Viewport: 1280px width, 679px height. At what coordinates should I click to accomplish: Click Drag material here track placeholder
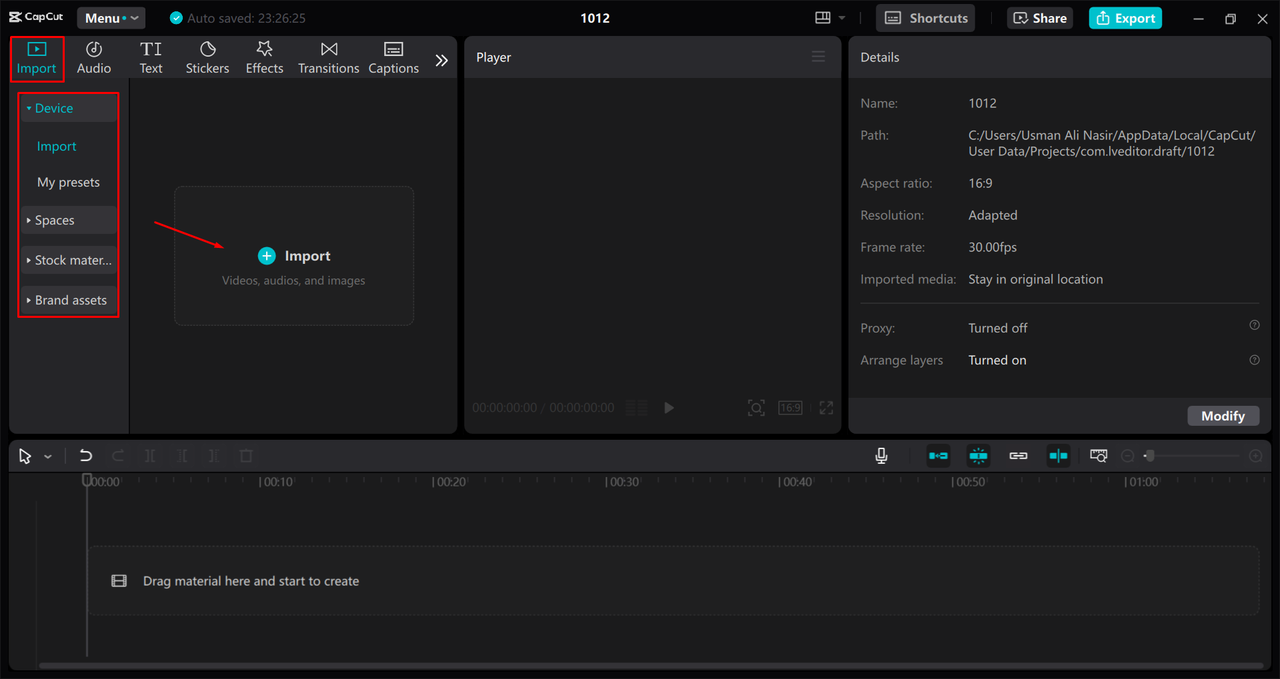tap(673, 580)
